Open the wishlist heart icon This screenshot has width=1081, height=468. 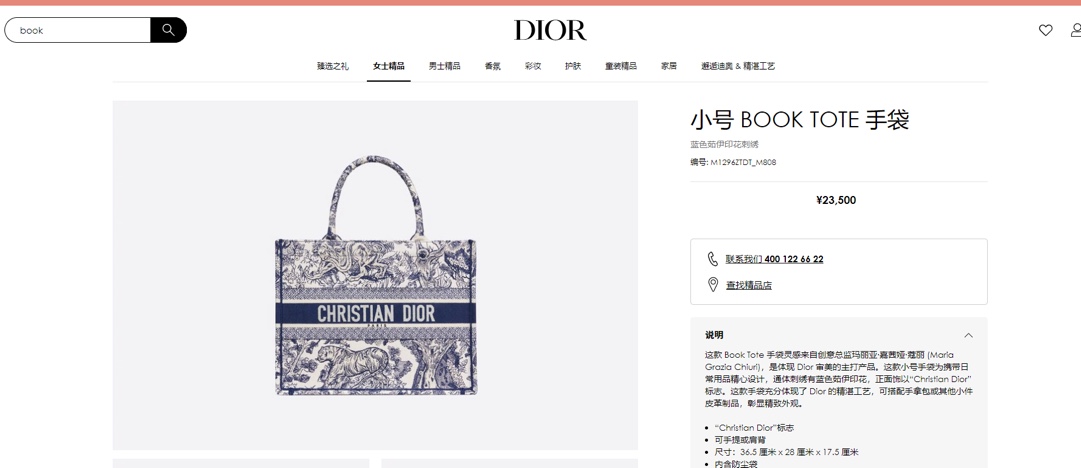pyautogui.click(x=1045, y=30)
